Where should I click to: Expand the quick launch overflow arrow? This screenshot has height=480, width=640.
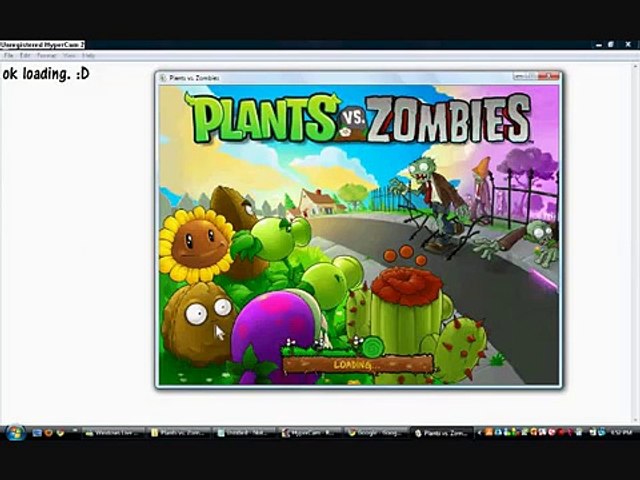coord(74,430)
